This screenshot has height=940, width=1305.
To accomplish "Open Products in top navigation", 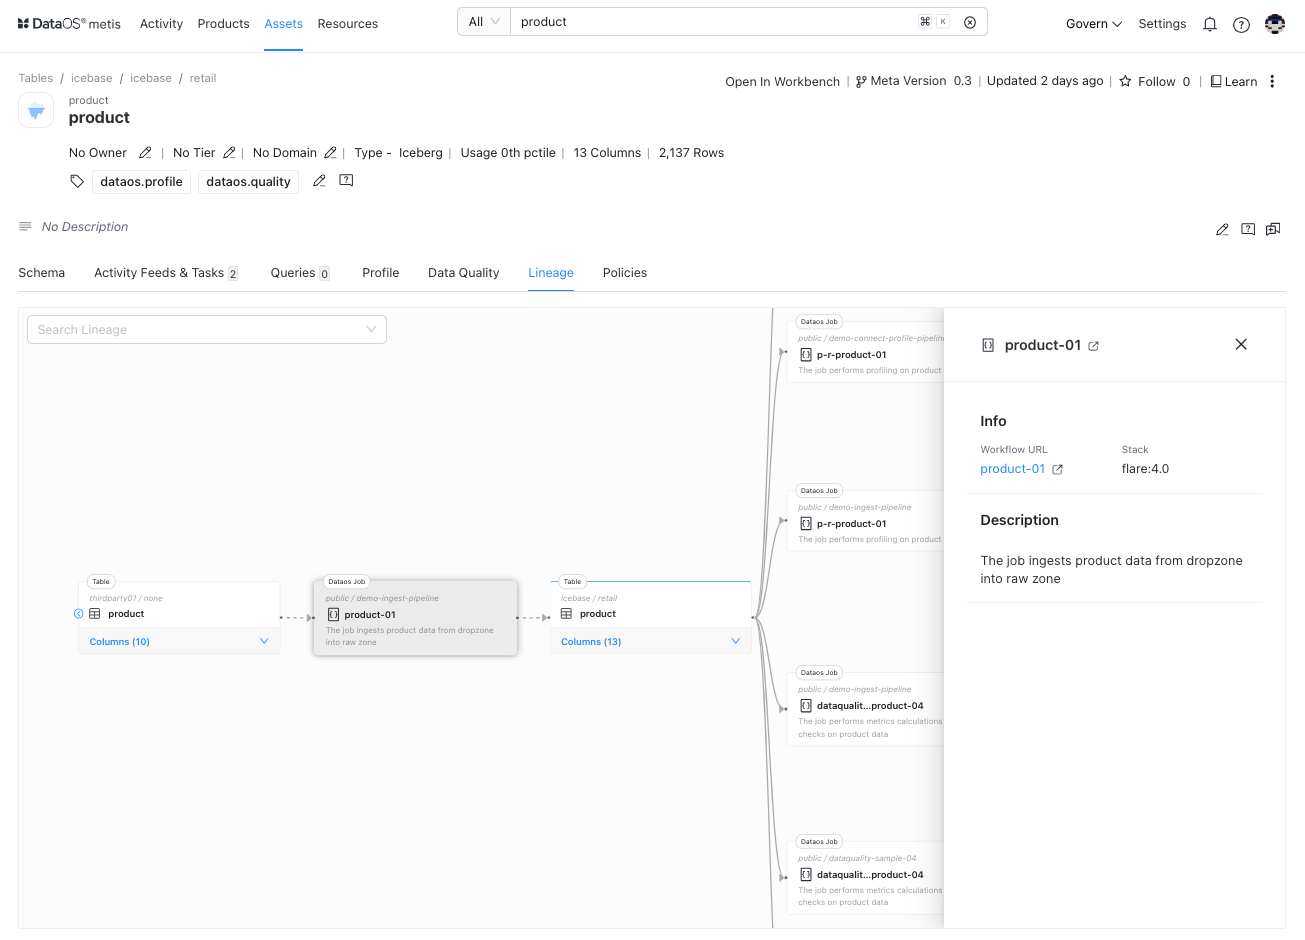I will click(223, 24).
